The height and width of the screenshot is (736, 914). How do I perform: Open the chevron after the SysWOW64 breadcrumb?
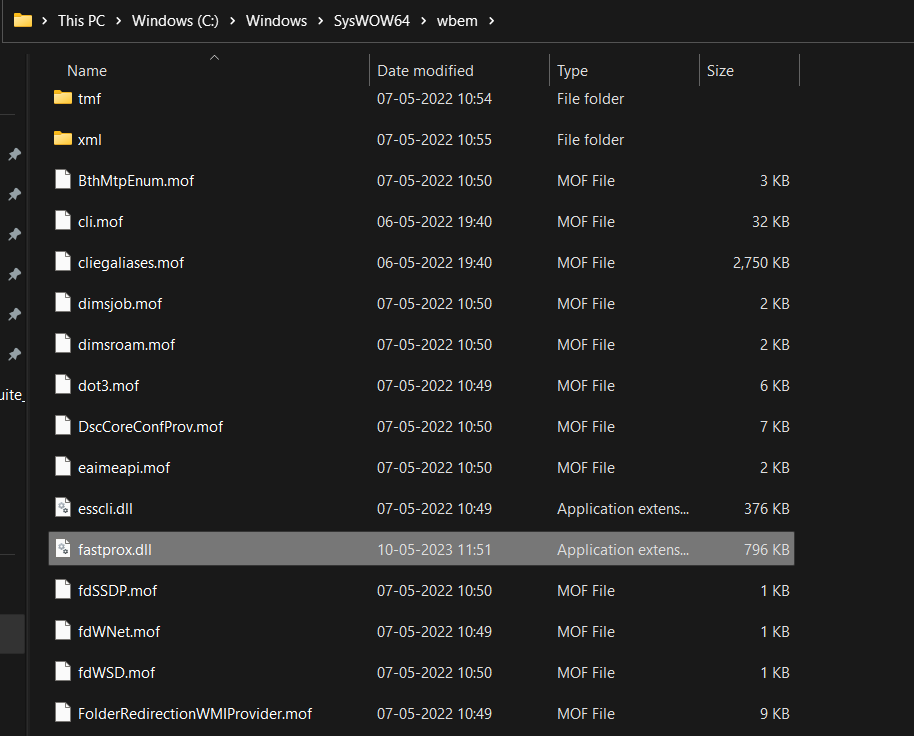pos(424,21)
